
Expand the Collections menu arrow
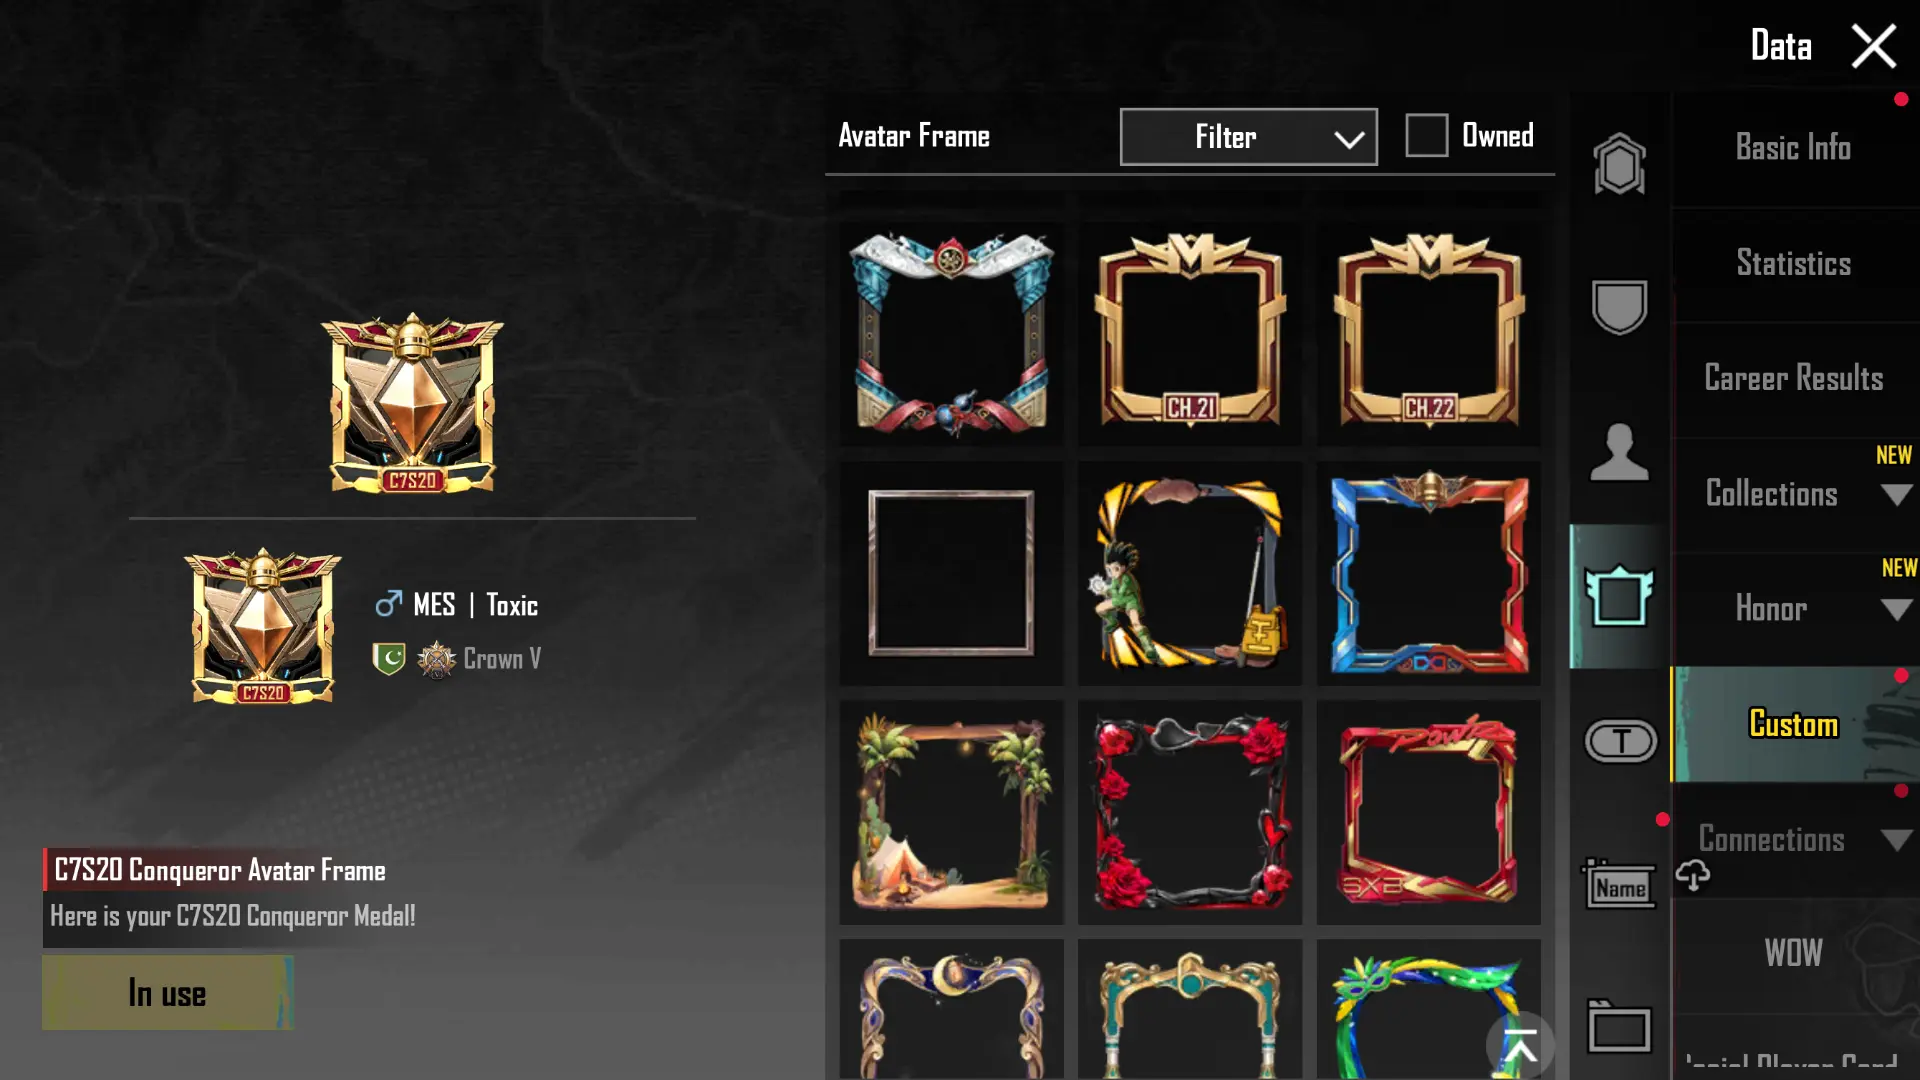(1896, 495)
